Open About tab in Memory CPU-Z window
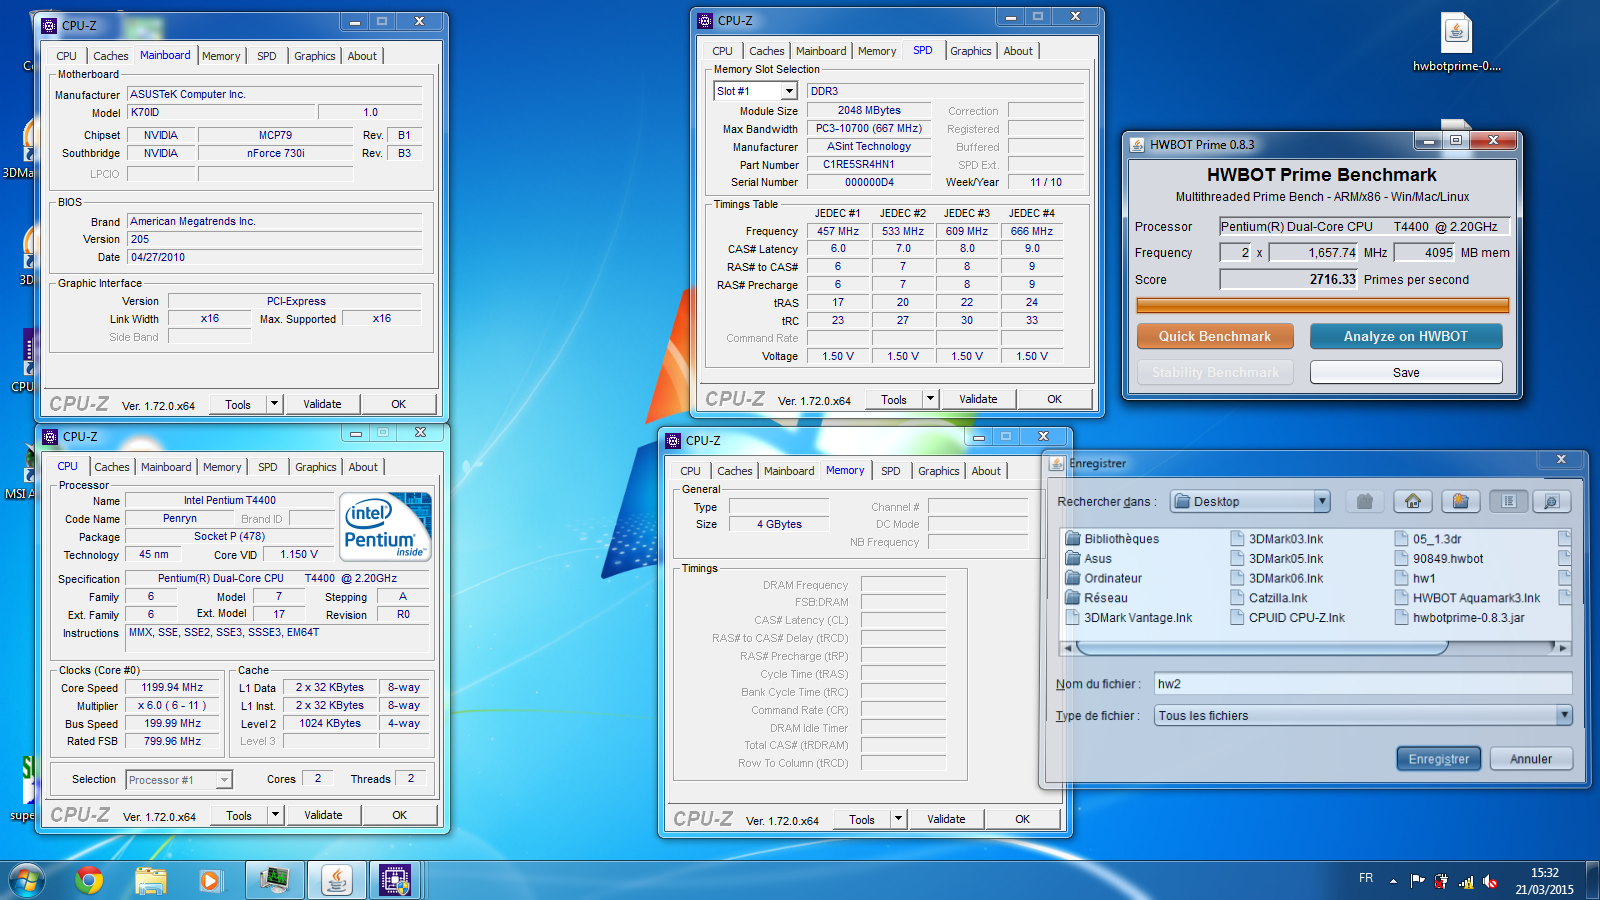This screenshot has height=900, width=1600. (986, 471)
